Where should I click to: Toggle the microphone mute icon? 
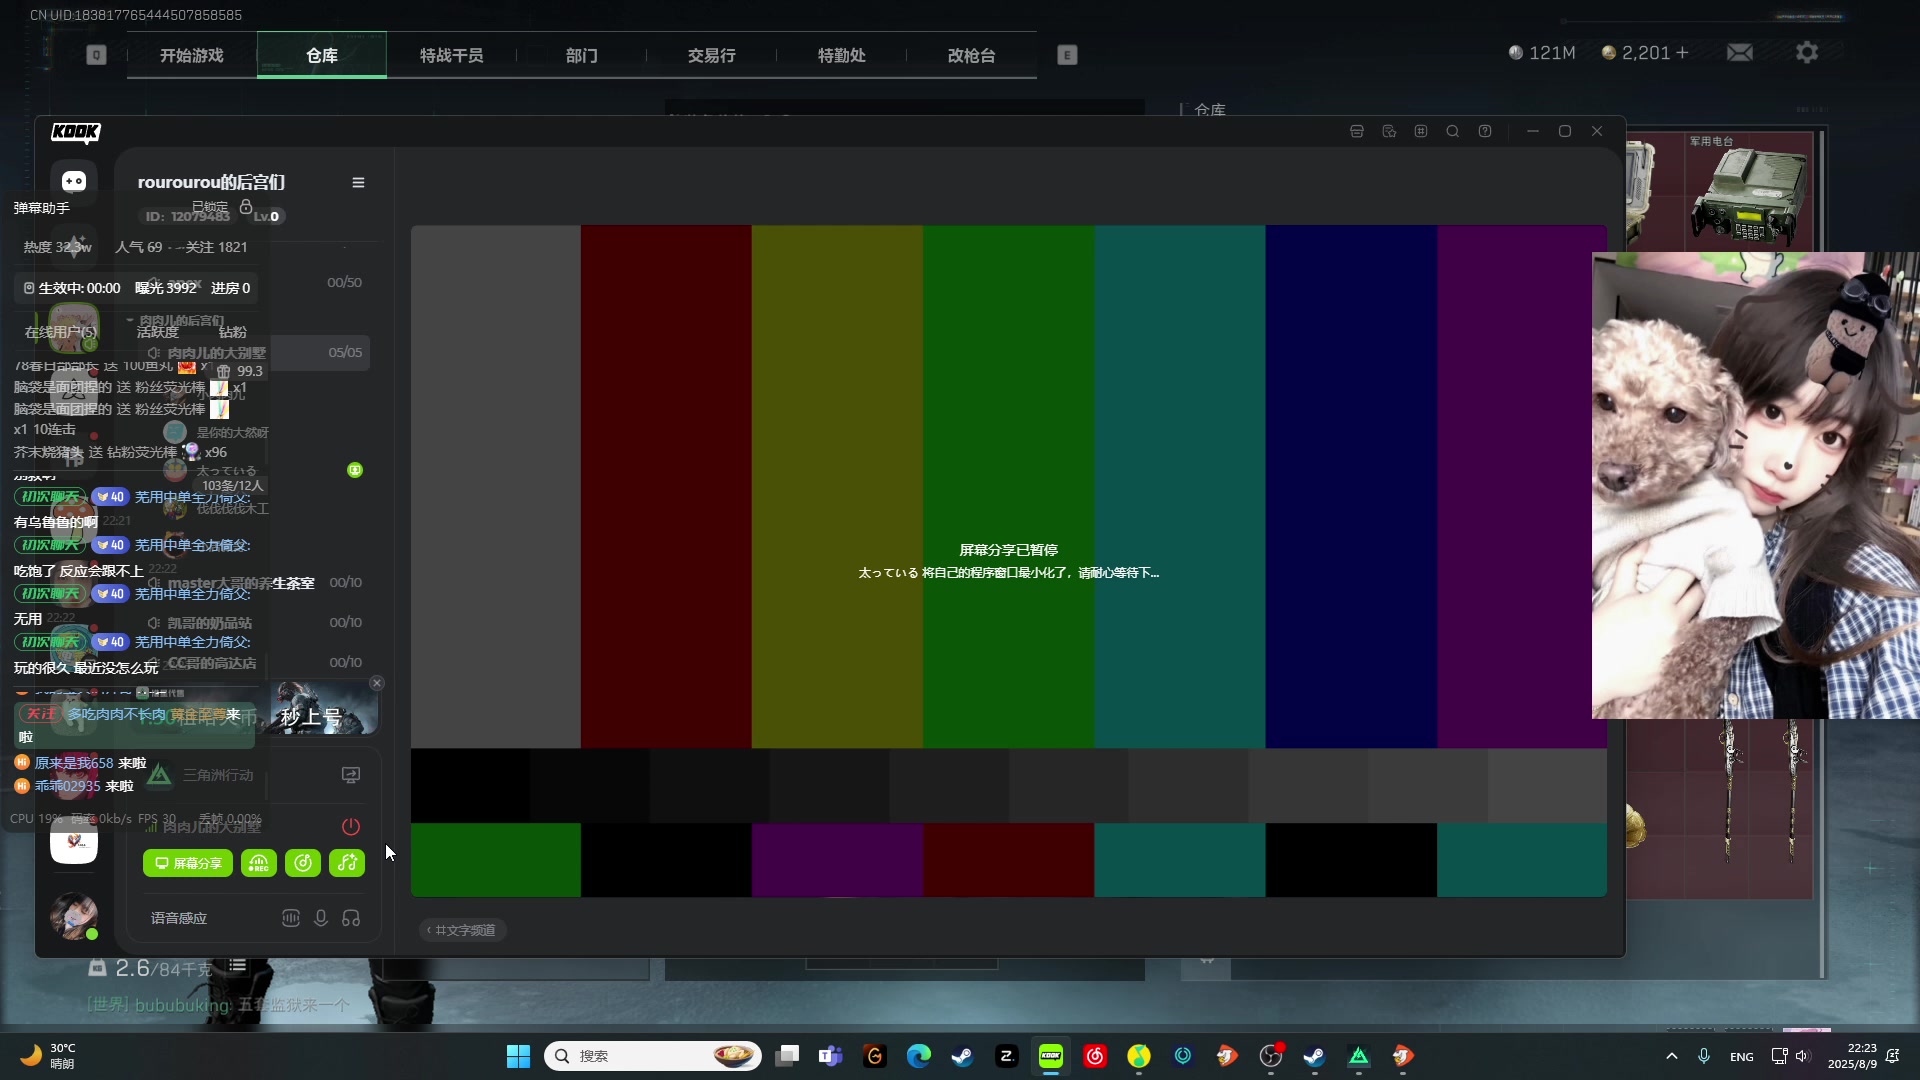pyautogui.click(x=321, y=918)
